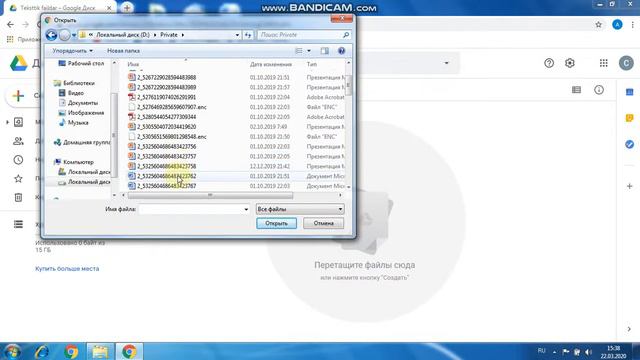Image resolution: width=640 pixels, height=360 pixels.
Task: Select the .enc file dated 01.10.2019 21:50
Action: (x=236, y=137)
